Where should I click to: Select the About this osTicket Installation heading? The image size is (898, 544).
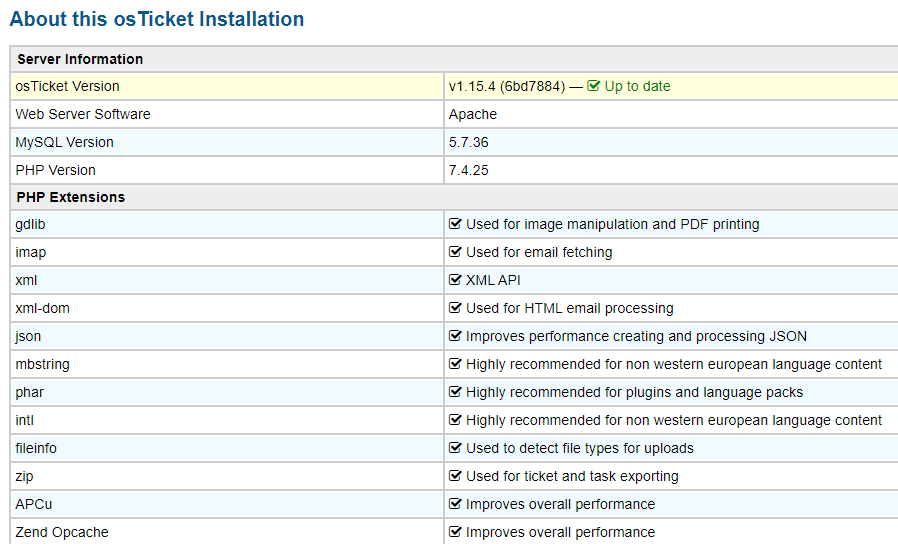pyautogui.click(x=156, y=19)
